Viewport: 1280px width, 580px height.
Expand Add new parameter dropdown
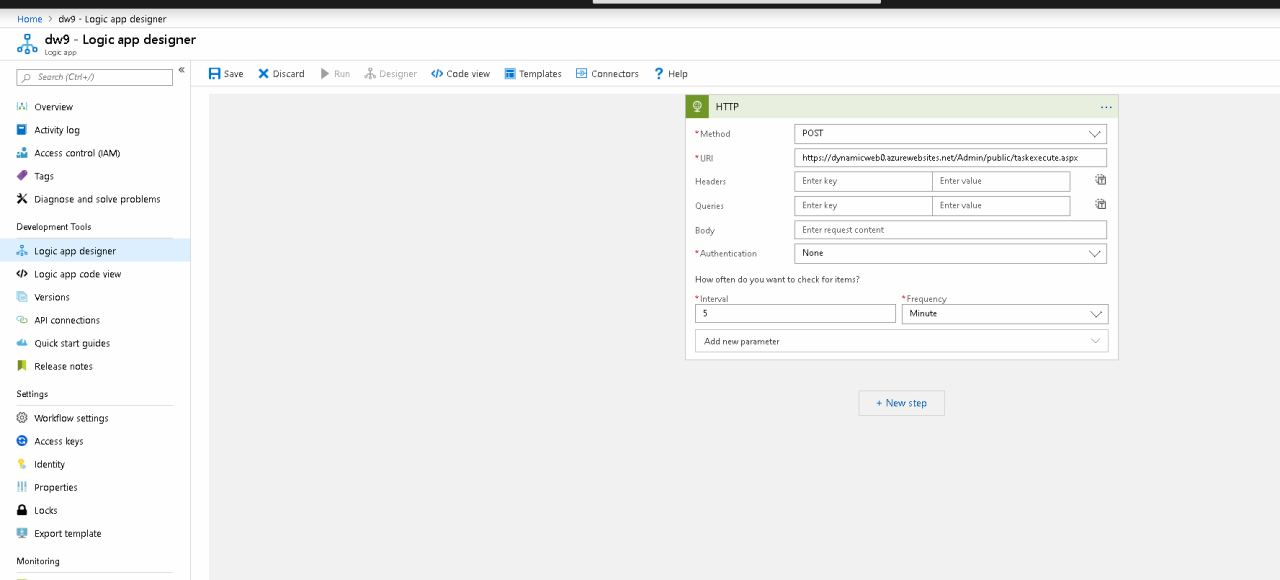[1097, 341]
